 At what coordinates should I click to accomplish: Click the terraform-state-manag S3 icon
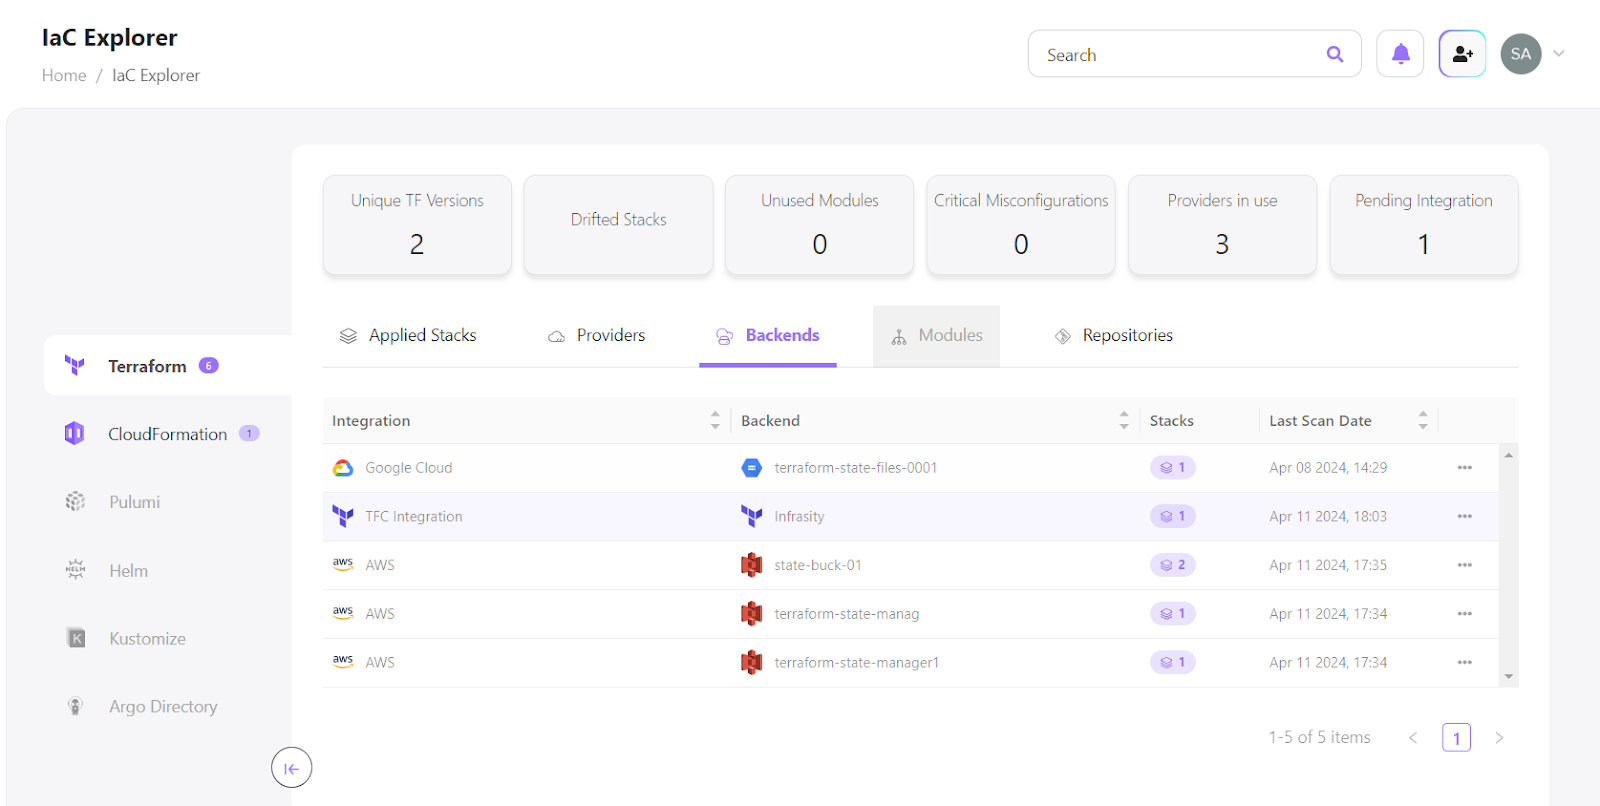[751, 614]
